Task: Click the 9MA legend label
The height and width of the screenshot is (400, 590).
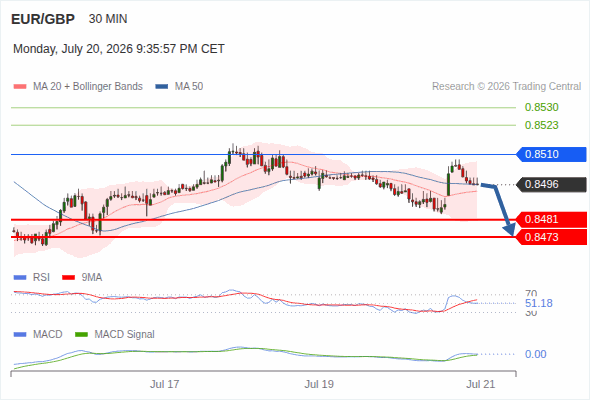Action: click(x=92, y=278)
